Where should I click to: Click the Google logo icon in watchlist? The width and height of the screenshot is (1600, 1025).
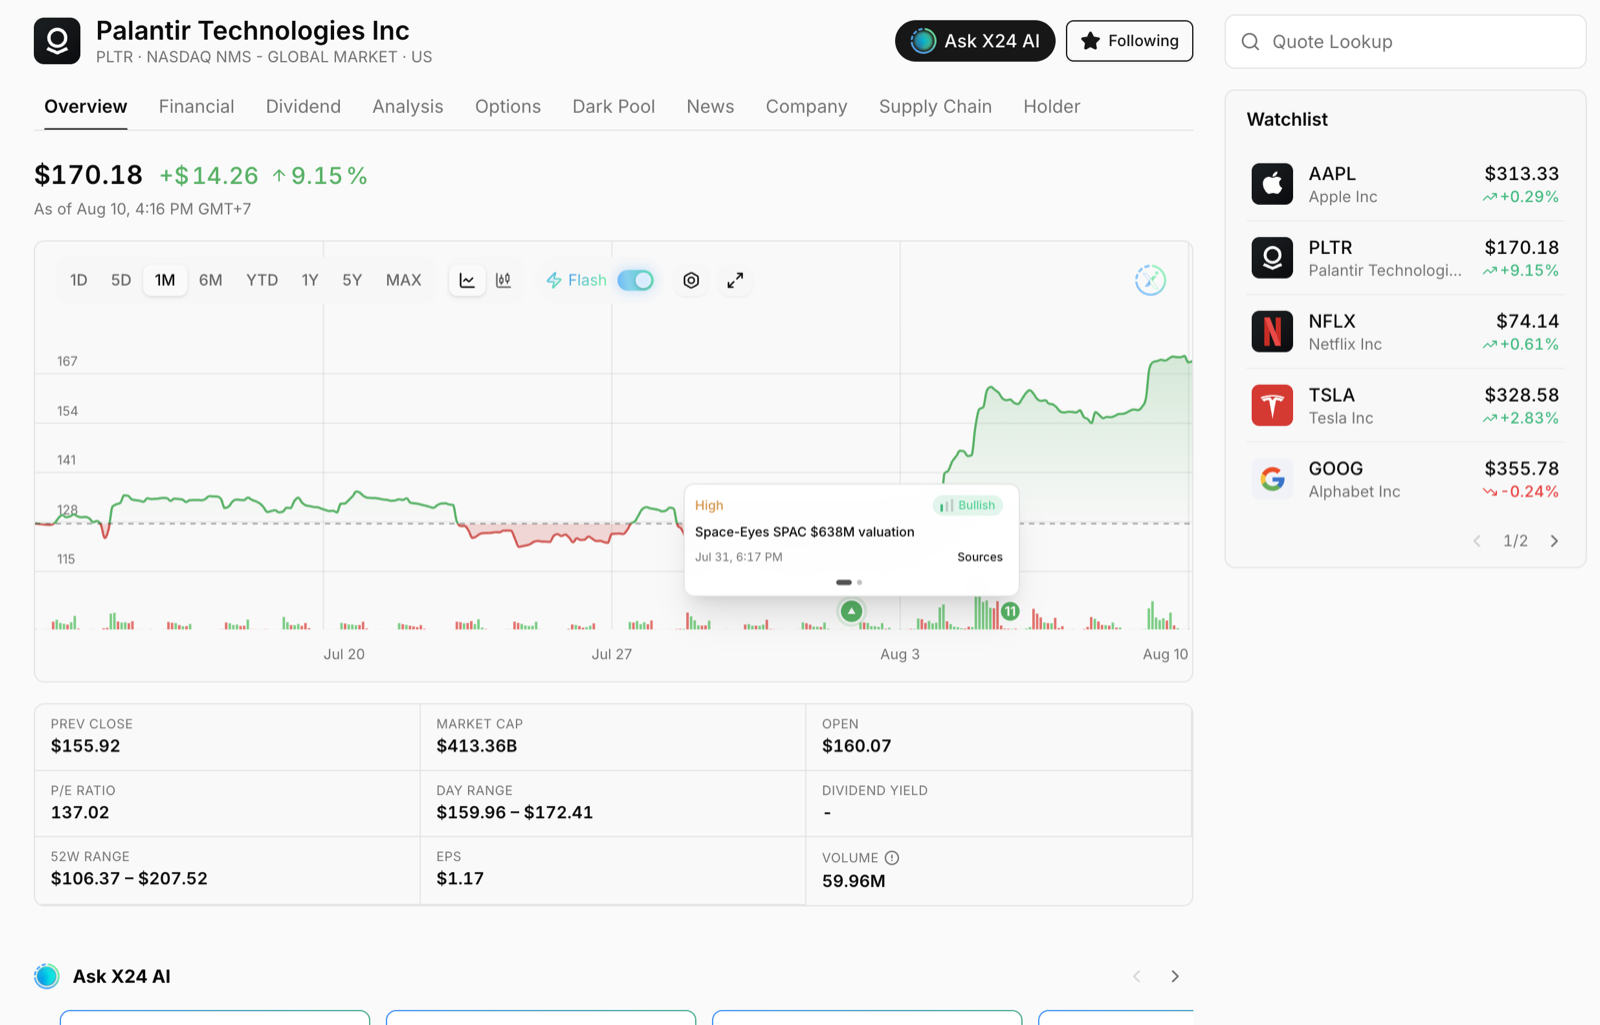1272,479
